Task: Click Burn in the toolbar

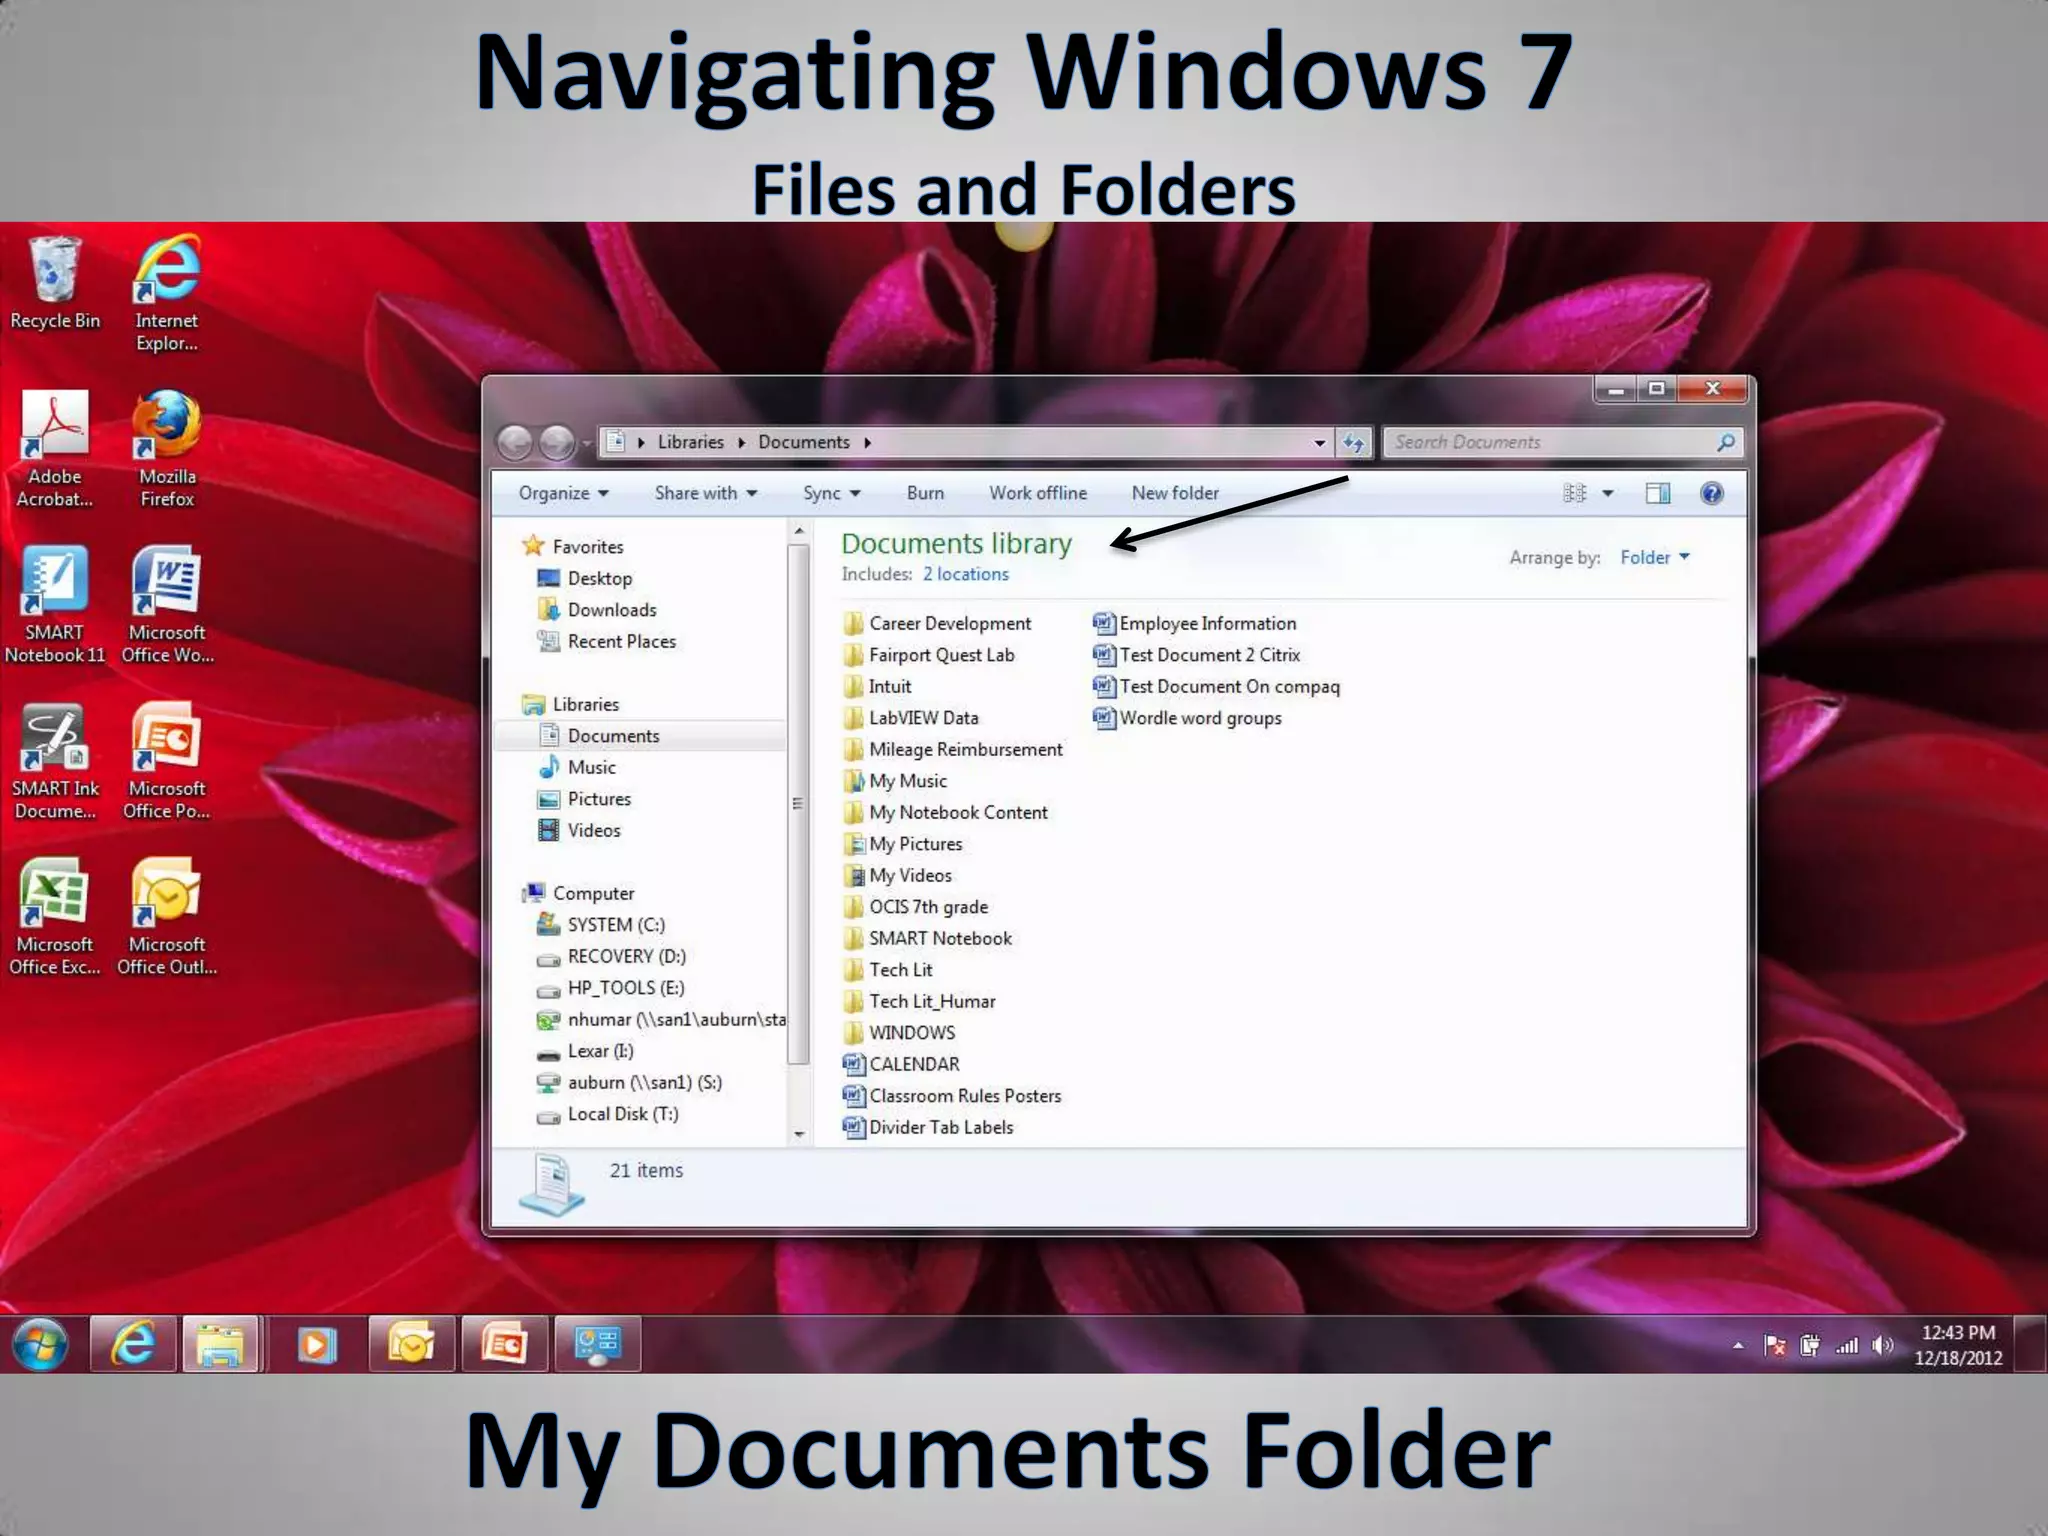Action: point(925,493)
